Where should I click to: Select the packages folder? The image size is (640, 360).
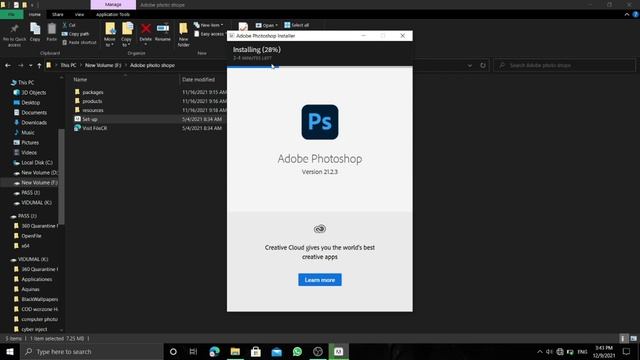(93, 92)
